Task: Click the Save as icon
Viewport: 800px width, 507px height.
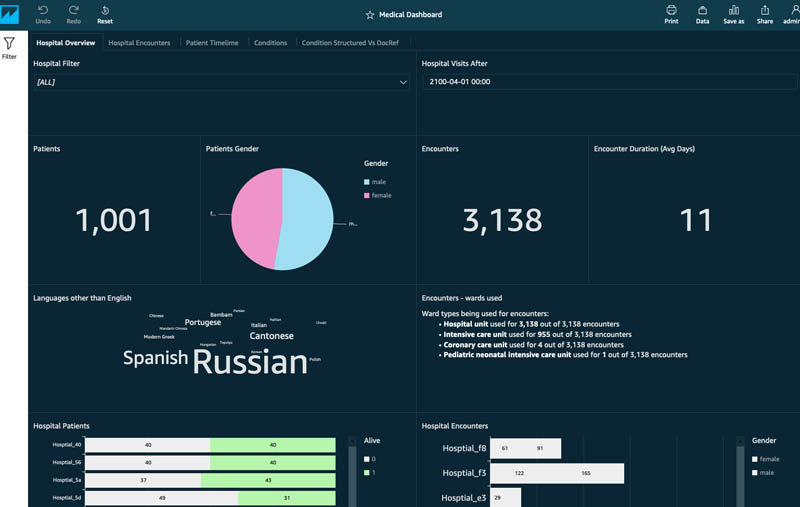Action: point(734,10)
